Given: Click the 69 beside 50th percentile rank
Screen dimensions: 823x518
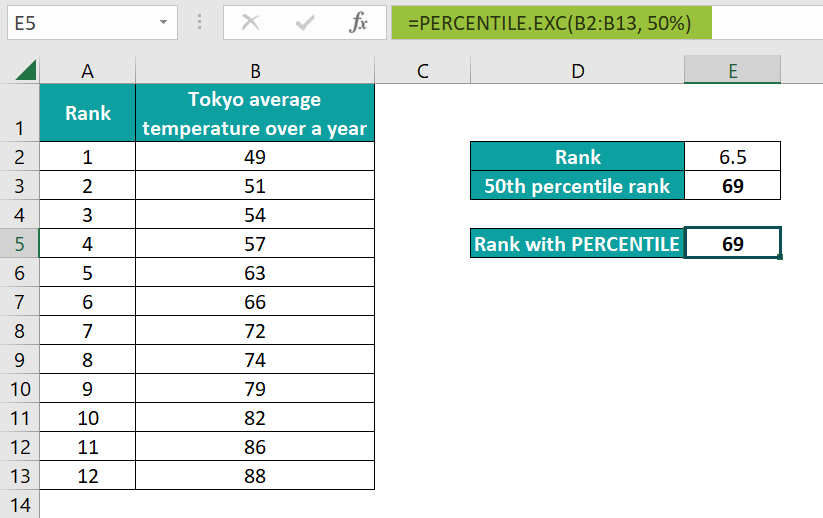Looking at the screenshot, I should pyautogui.click(x=733, y=185).
